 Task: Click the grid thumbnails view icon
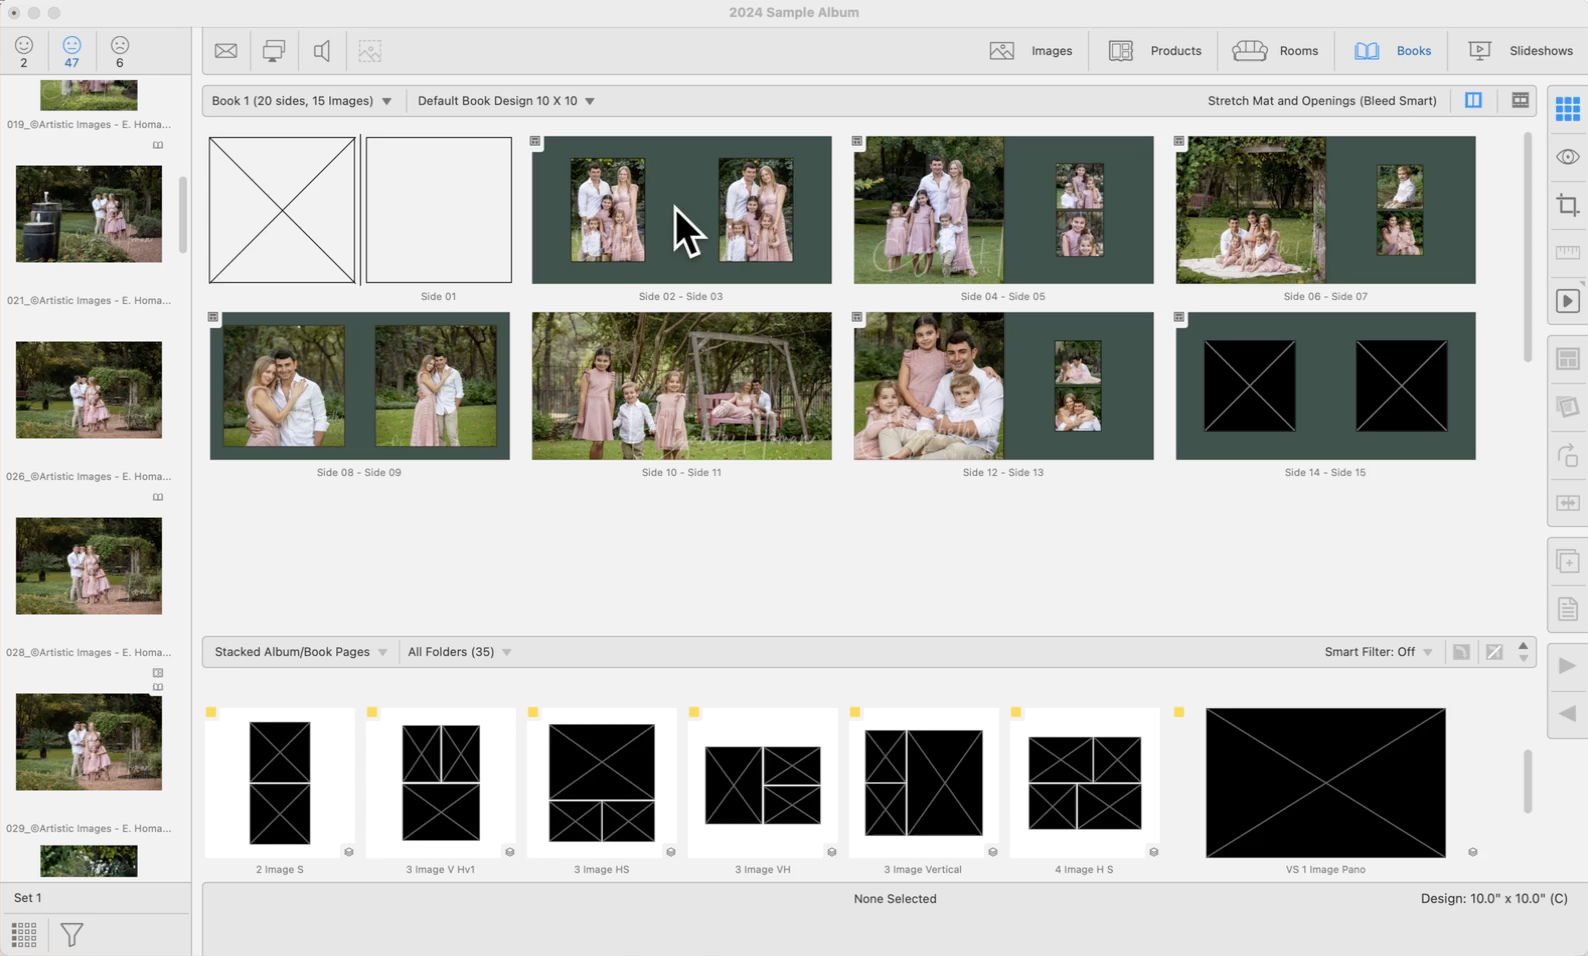[x=1567, y=108]
